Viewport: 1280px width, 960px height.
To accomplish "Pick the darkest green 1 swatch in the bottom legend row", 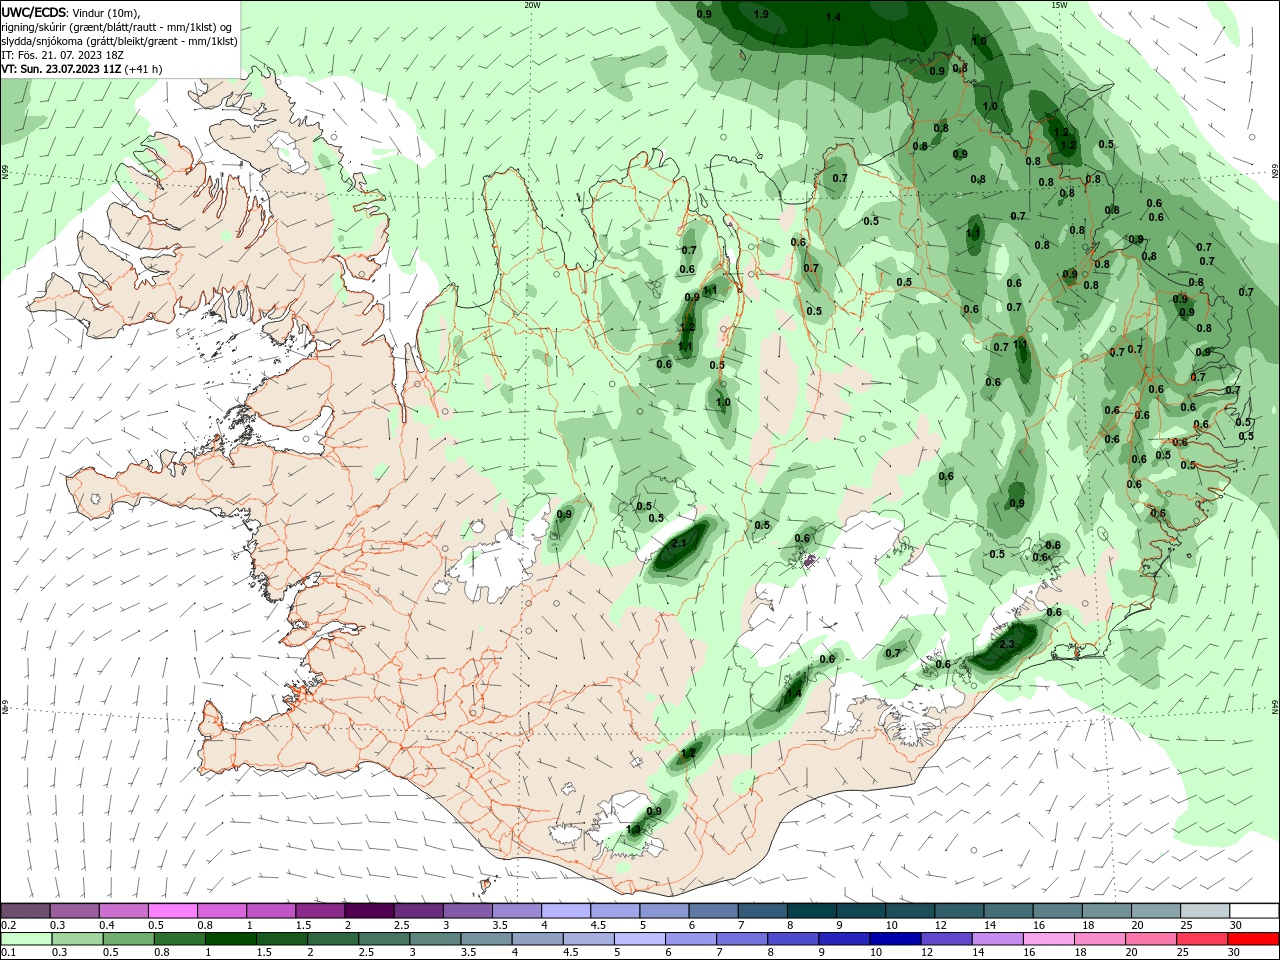I will tap(231, 939).
